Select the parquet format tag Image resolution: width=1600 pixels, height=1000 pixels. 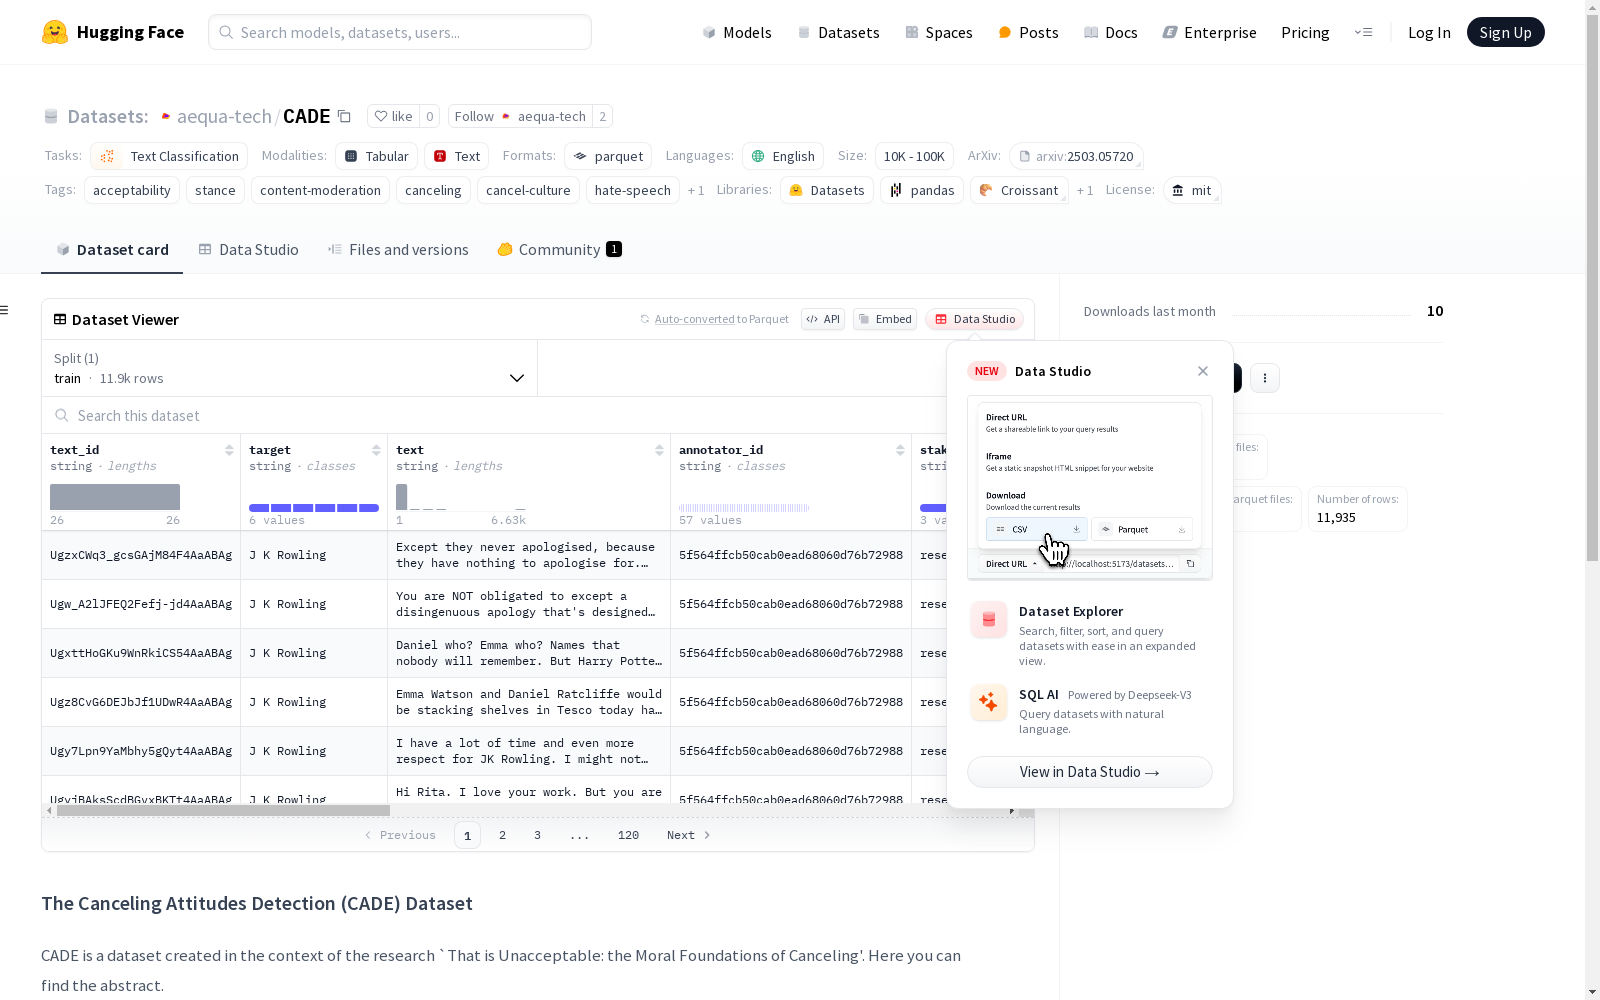coord(608,156)
